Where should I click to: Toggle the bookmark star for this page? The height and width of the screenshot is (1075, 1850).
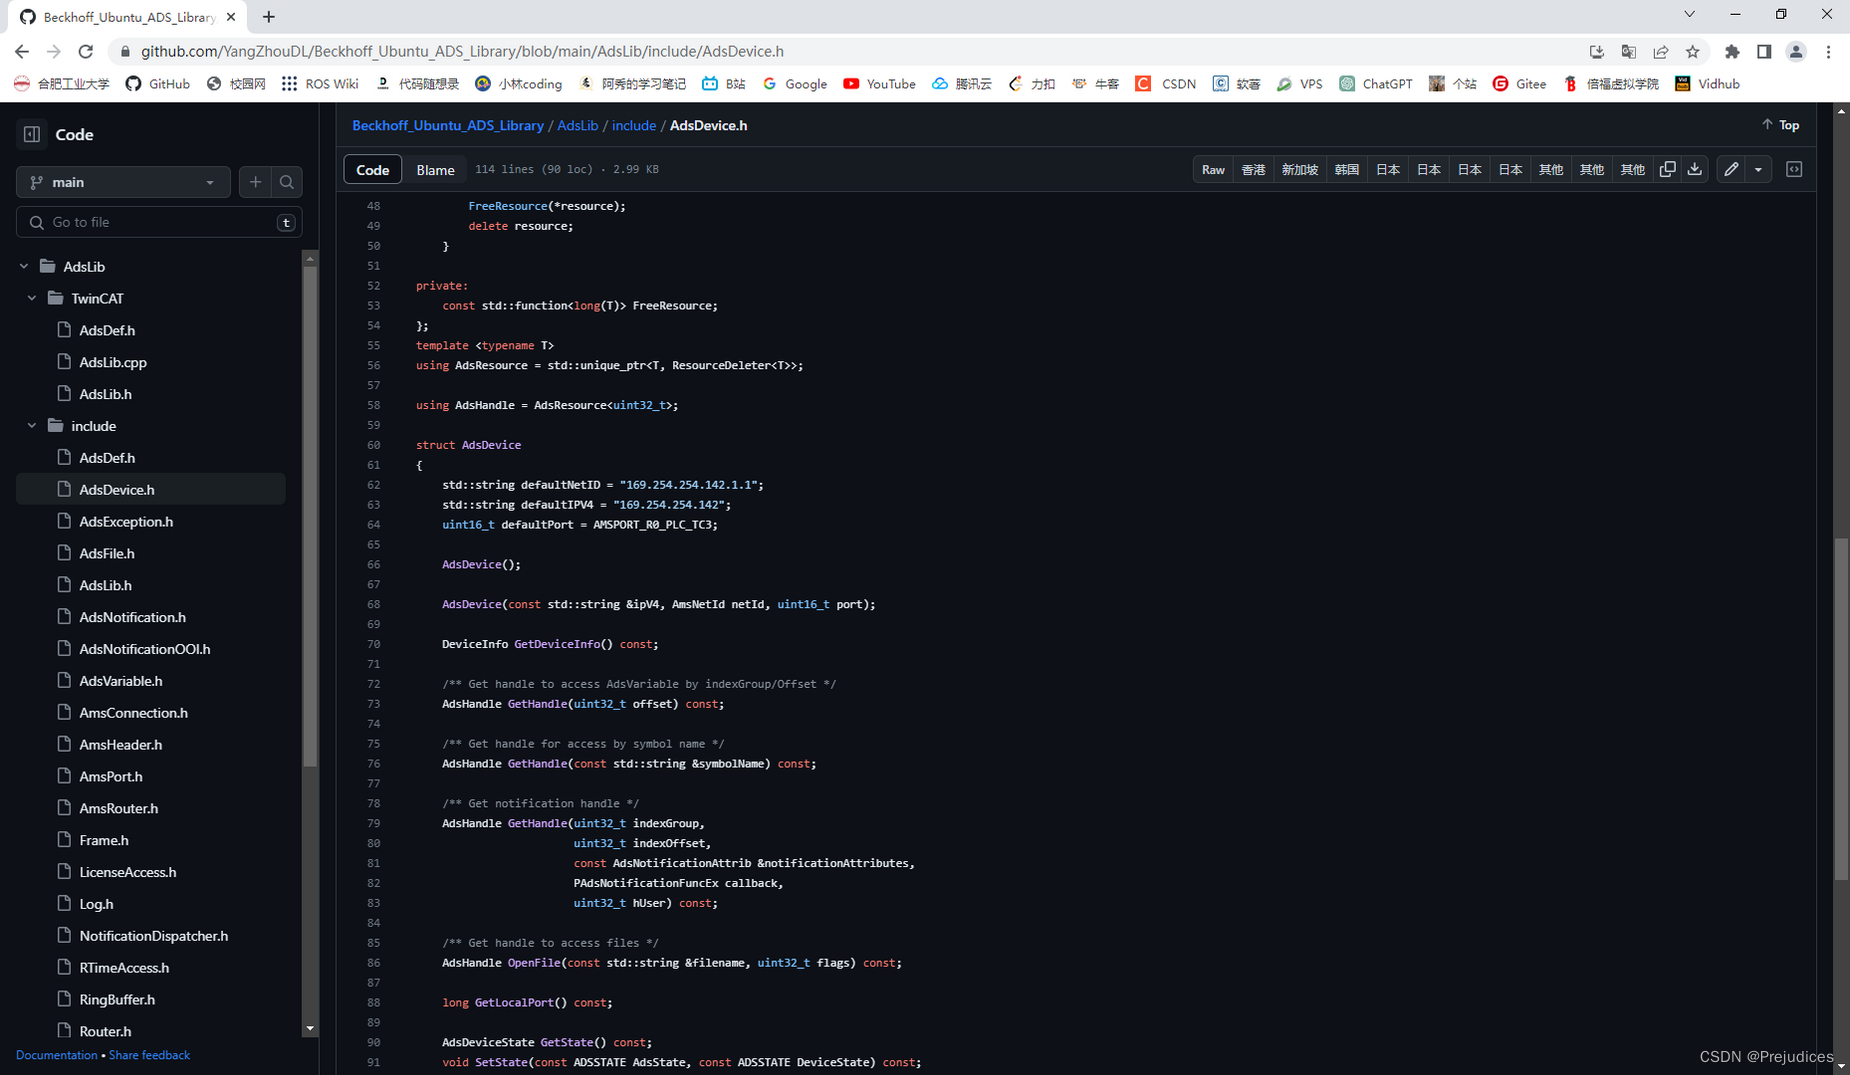pyautogui.click(x=1694, y=51)
